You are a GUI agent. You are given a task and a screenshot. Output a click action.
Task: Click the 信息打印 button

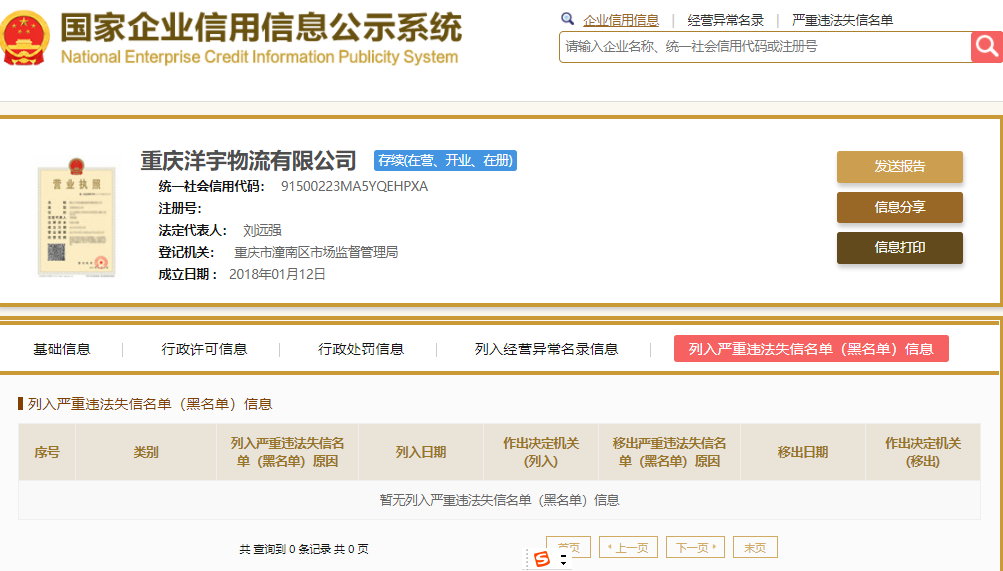[x=899, y=247]
